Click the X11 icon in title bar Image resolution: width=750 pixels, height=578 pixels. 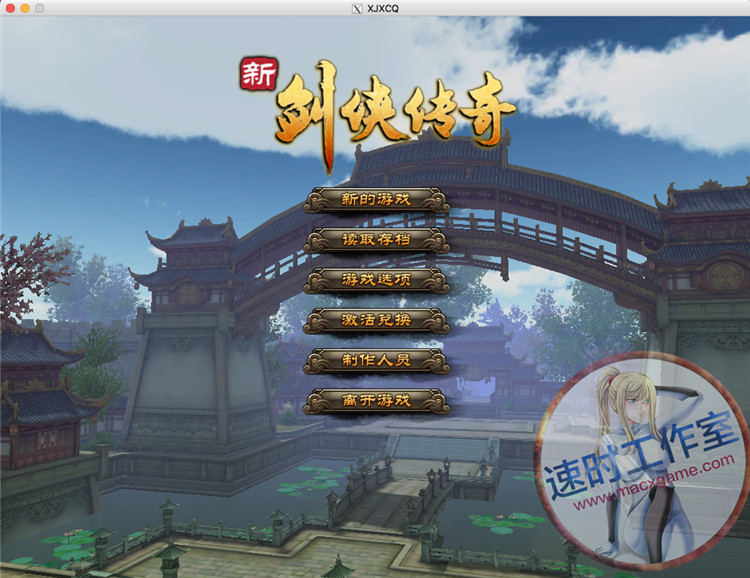(x=357, y=9)
